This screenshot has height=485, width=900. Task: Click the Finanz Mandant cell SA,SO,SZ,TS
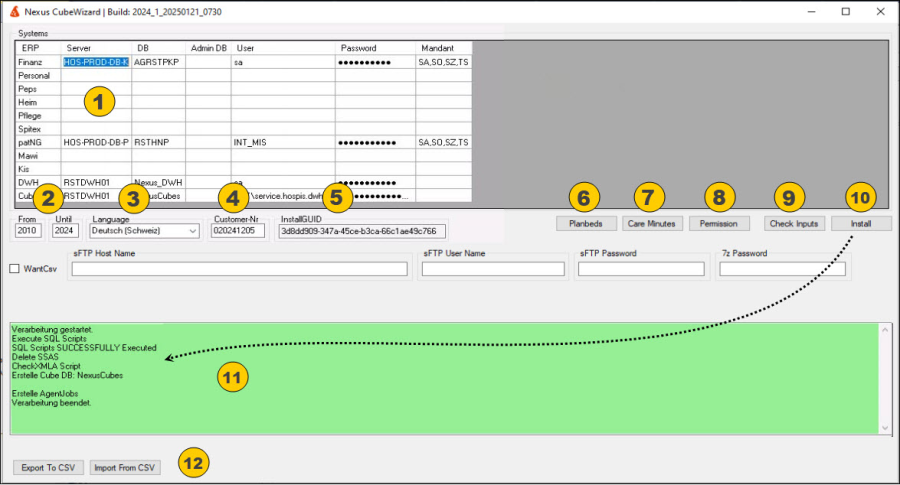tap(444, 62)
